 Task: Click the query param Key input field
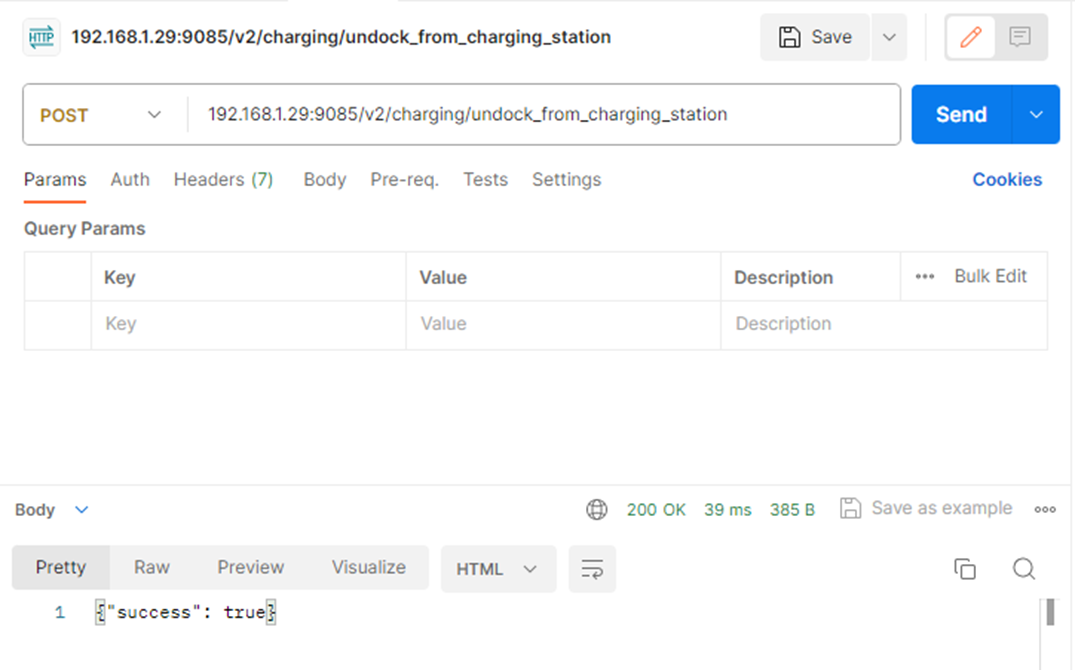[x=248, y=324]
